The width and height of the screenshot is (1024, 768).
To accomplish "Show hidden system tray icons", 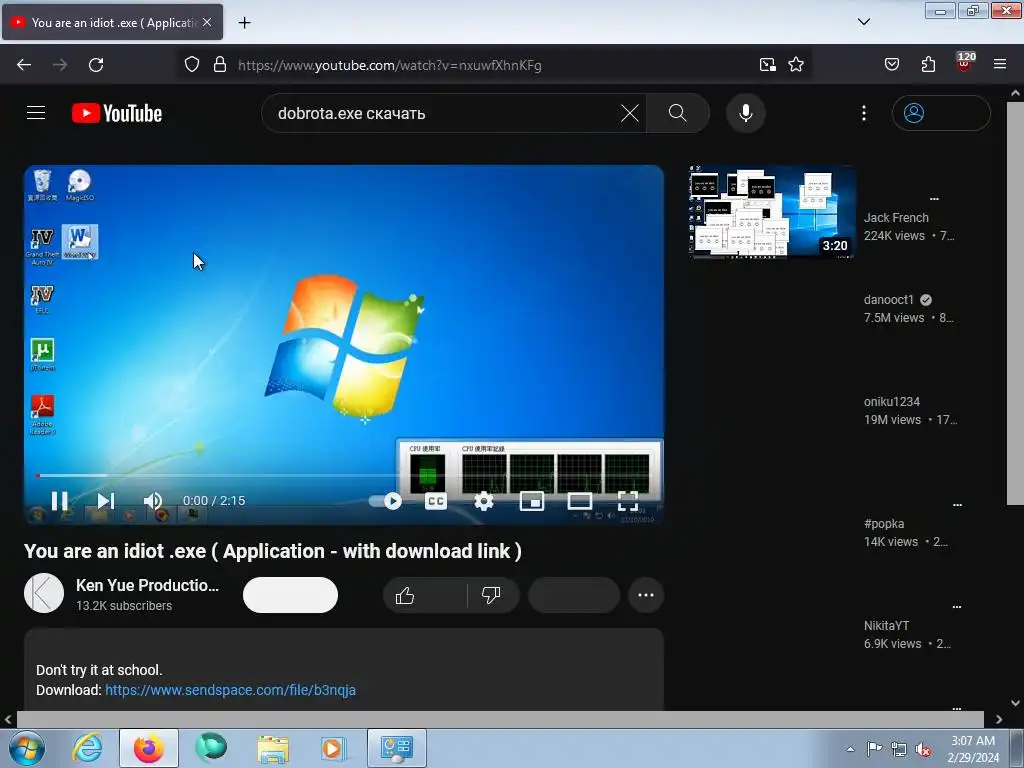I will click(x=850, y=749).
